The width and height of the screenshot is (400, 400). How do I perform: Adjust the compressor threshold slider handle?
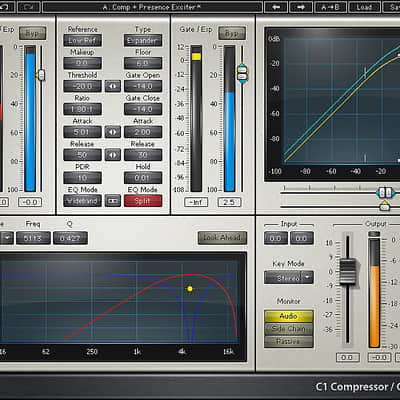point(41,75)
